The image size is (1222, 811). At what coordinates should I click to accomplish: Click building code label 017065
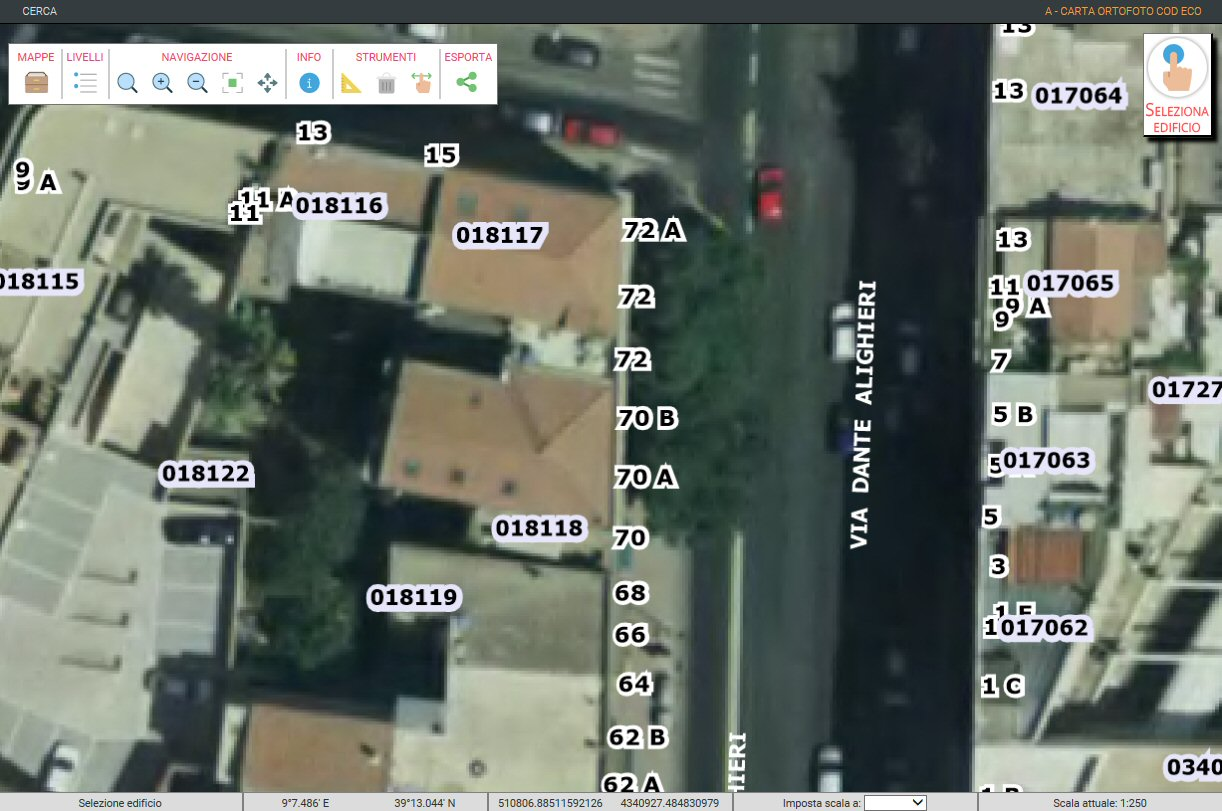(x=1070, y=283)
